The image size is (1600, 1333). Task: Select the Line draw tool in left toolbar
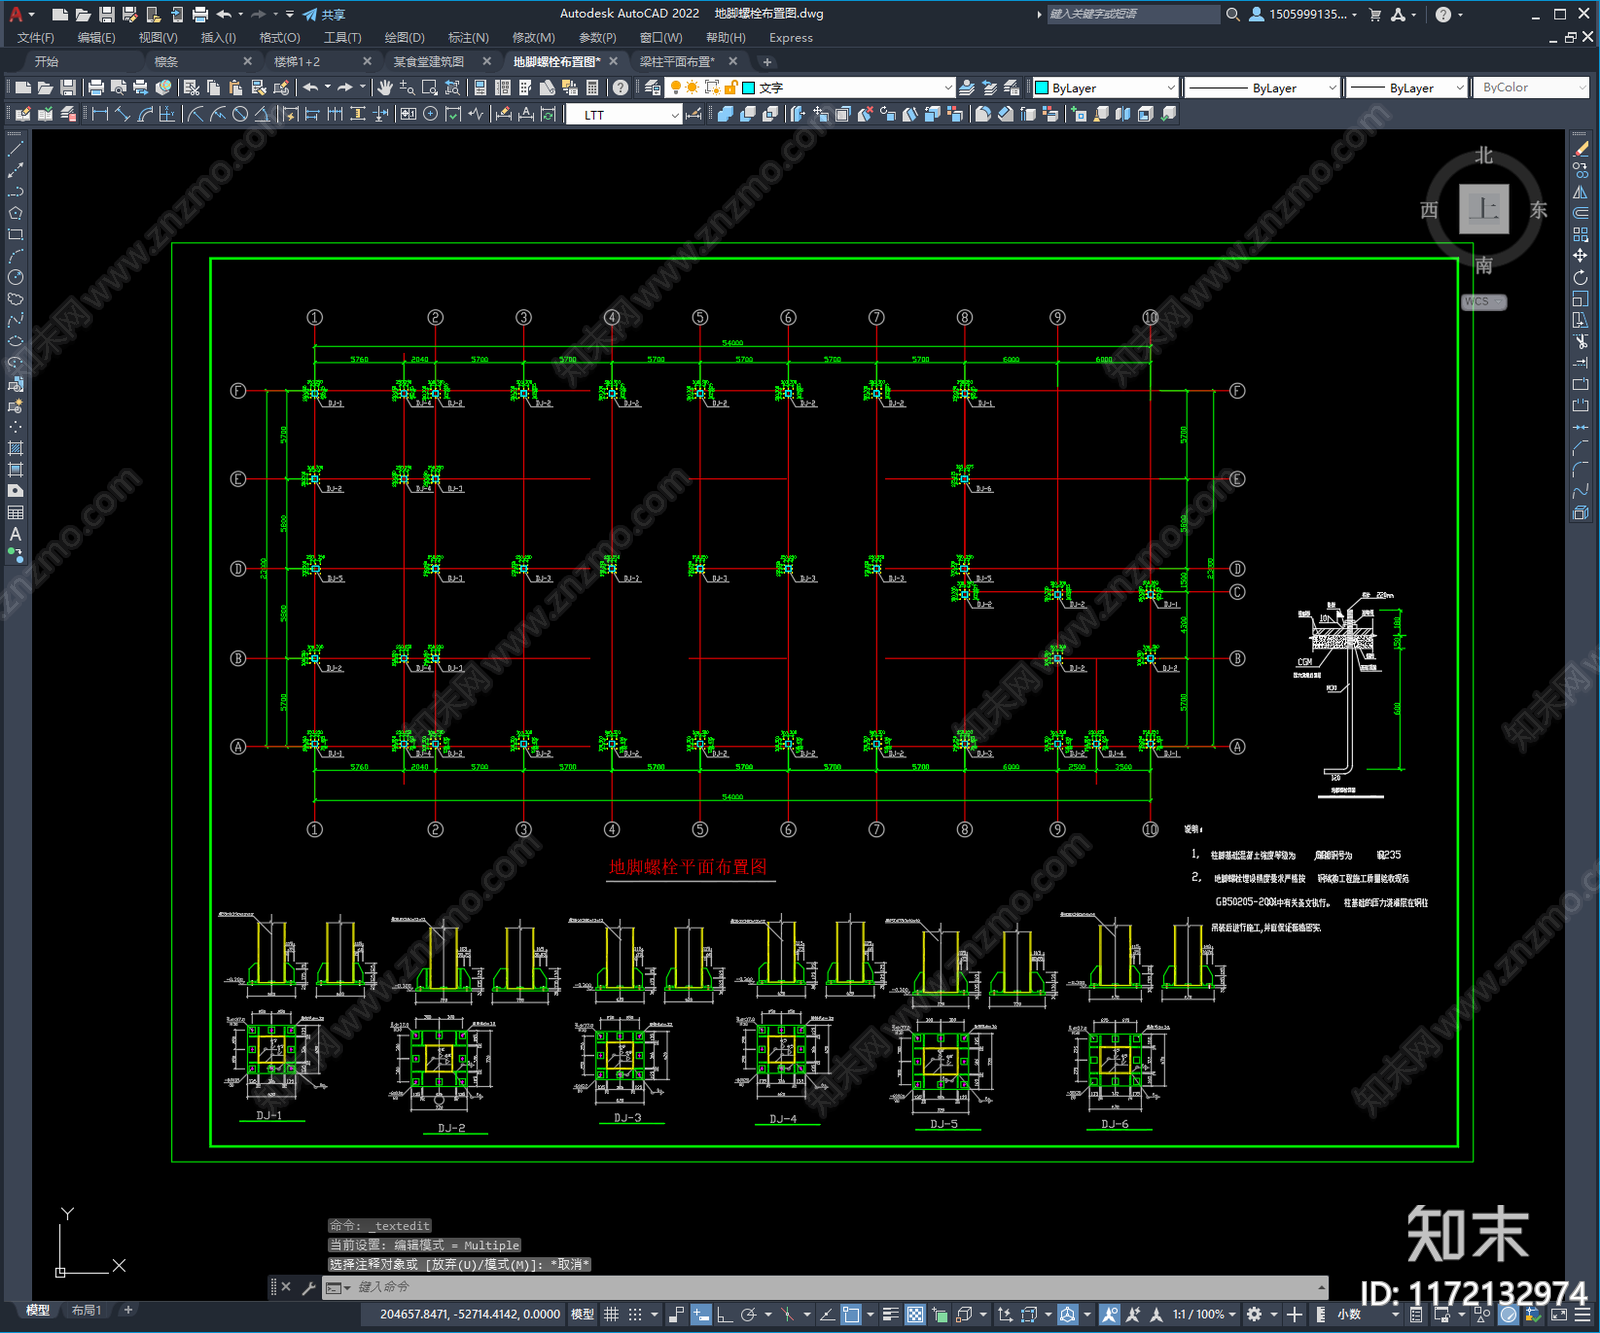click(15, 148)
